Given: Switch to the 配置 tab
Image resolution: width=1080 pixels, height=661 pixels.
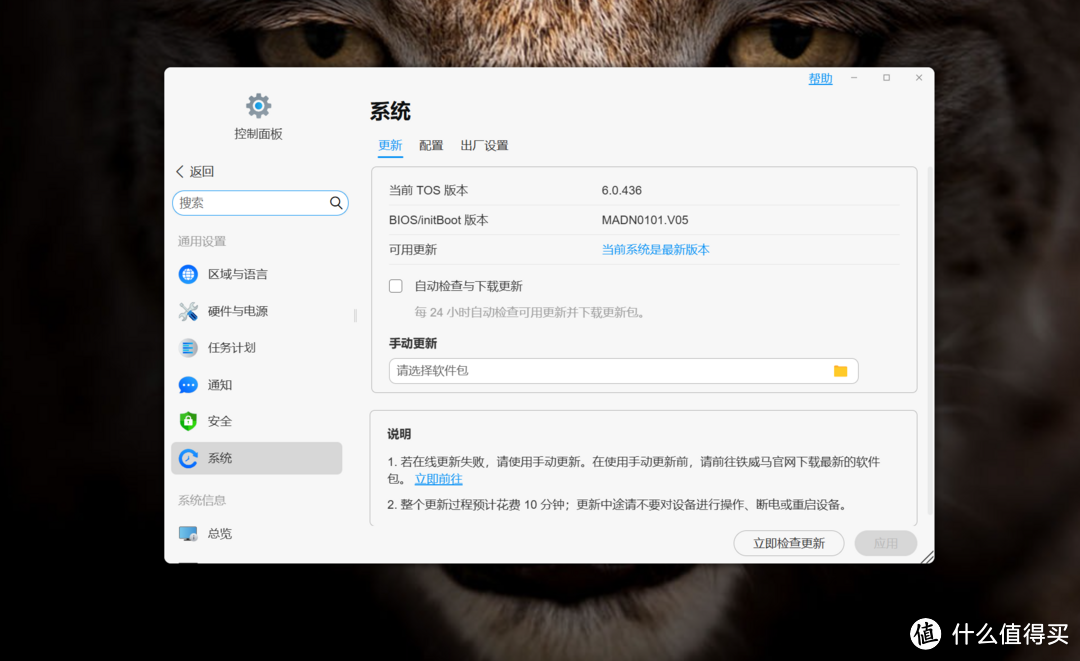Looking at the screenshot, I should point(431,145).
